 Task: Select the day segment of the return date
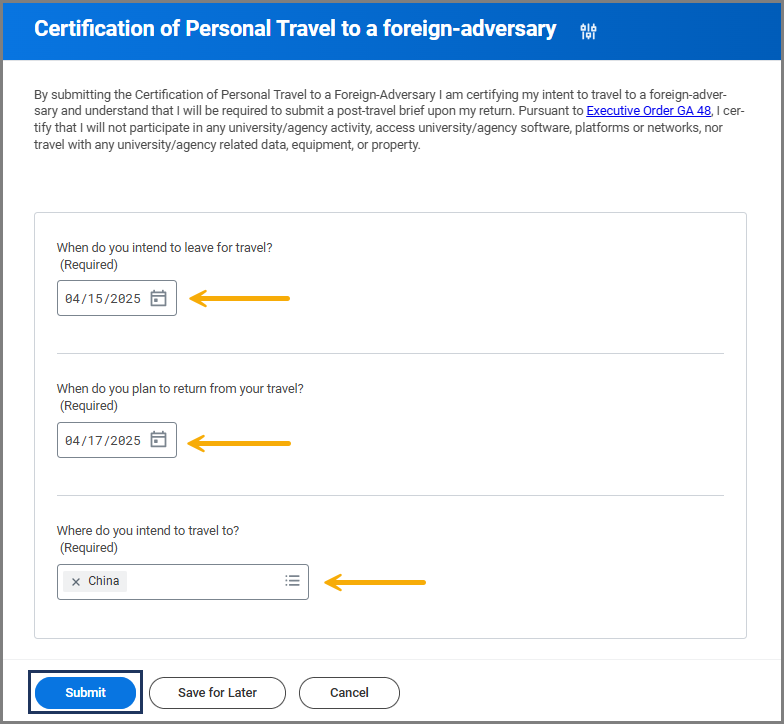[95, 441]
